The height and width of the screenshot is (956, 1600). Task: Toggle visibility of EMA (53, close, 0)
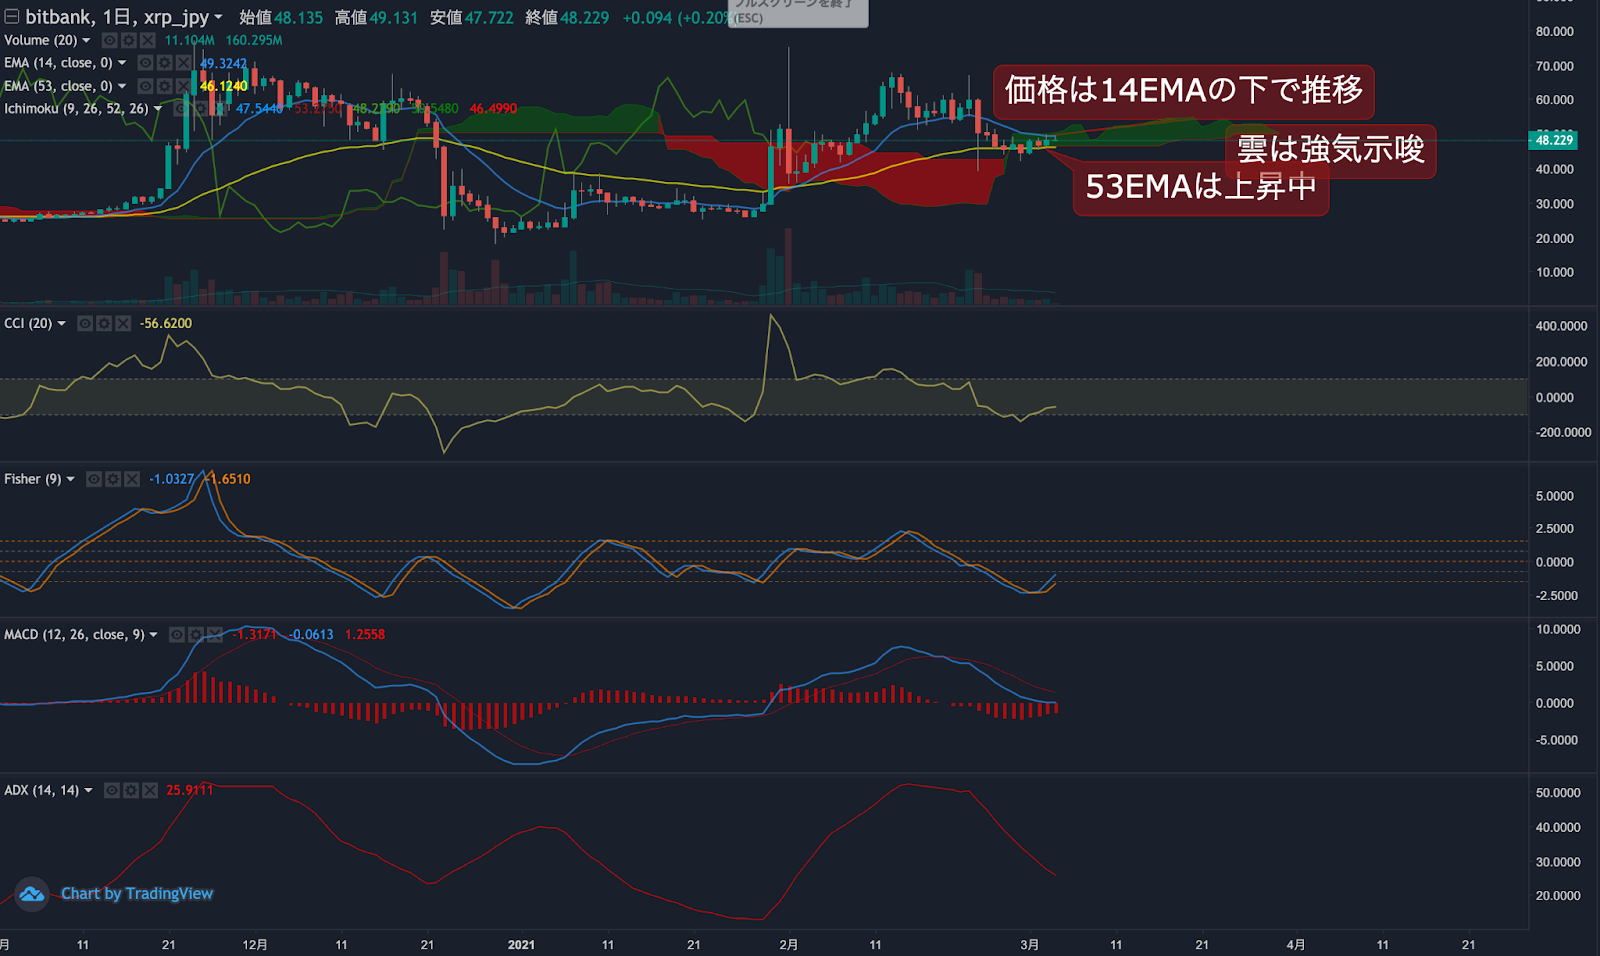[145, 86]
